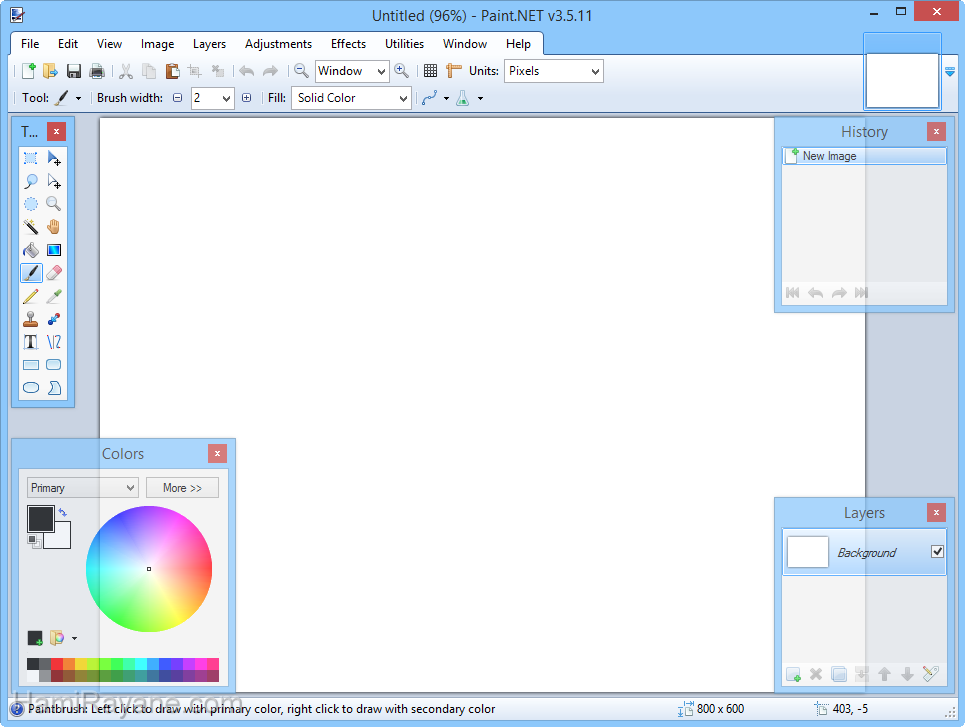Select the Freeform Shape tool
The height and width of the screenshot is (727, 965).
54,387
